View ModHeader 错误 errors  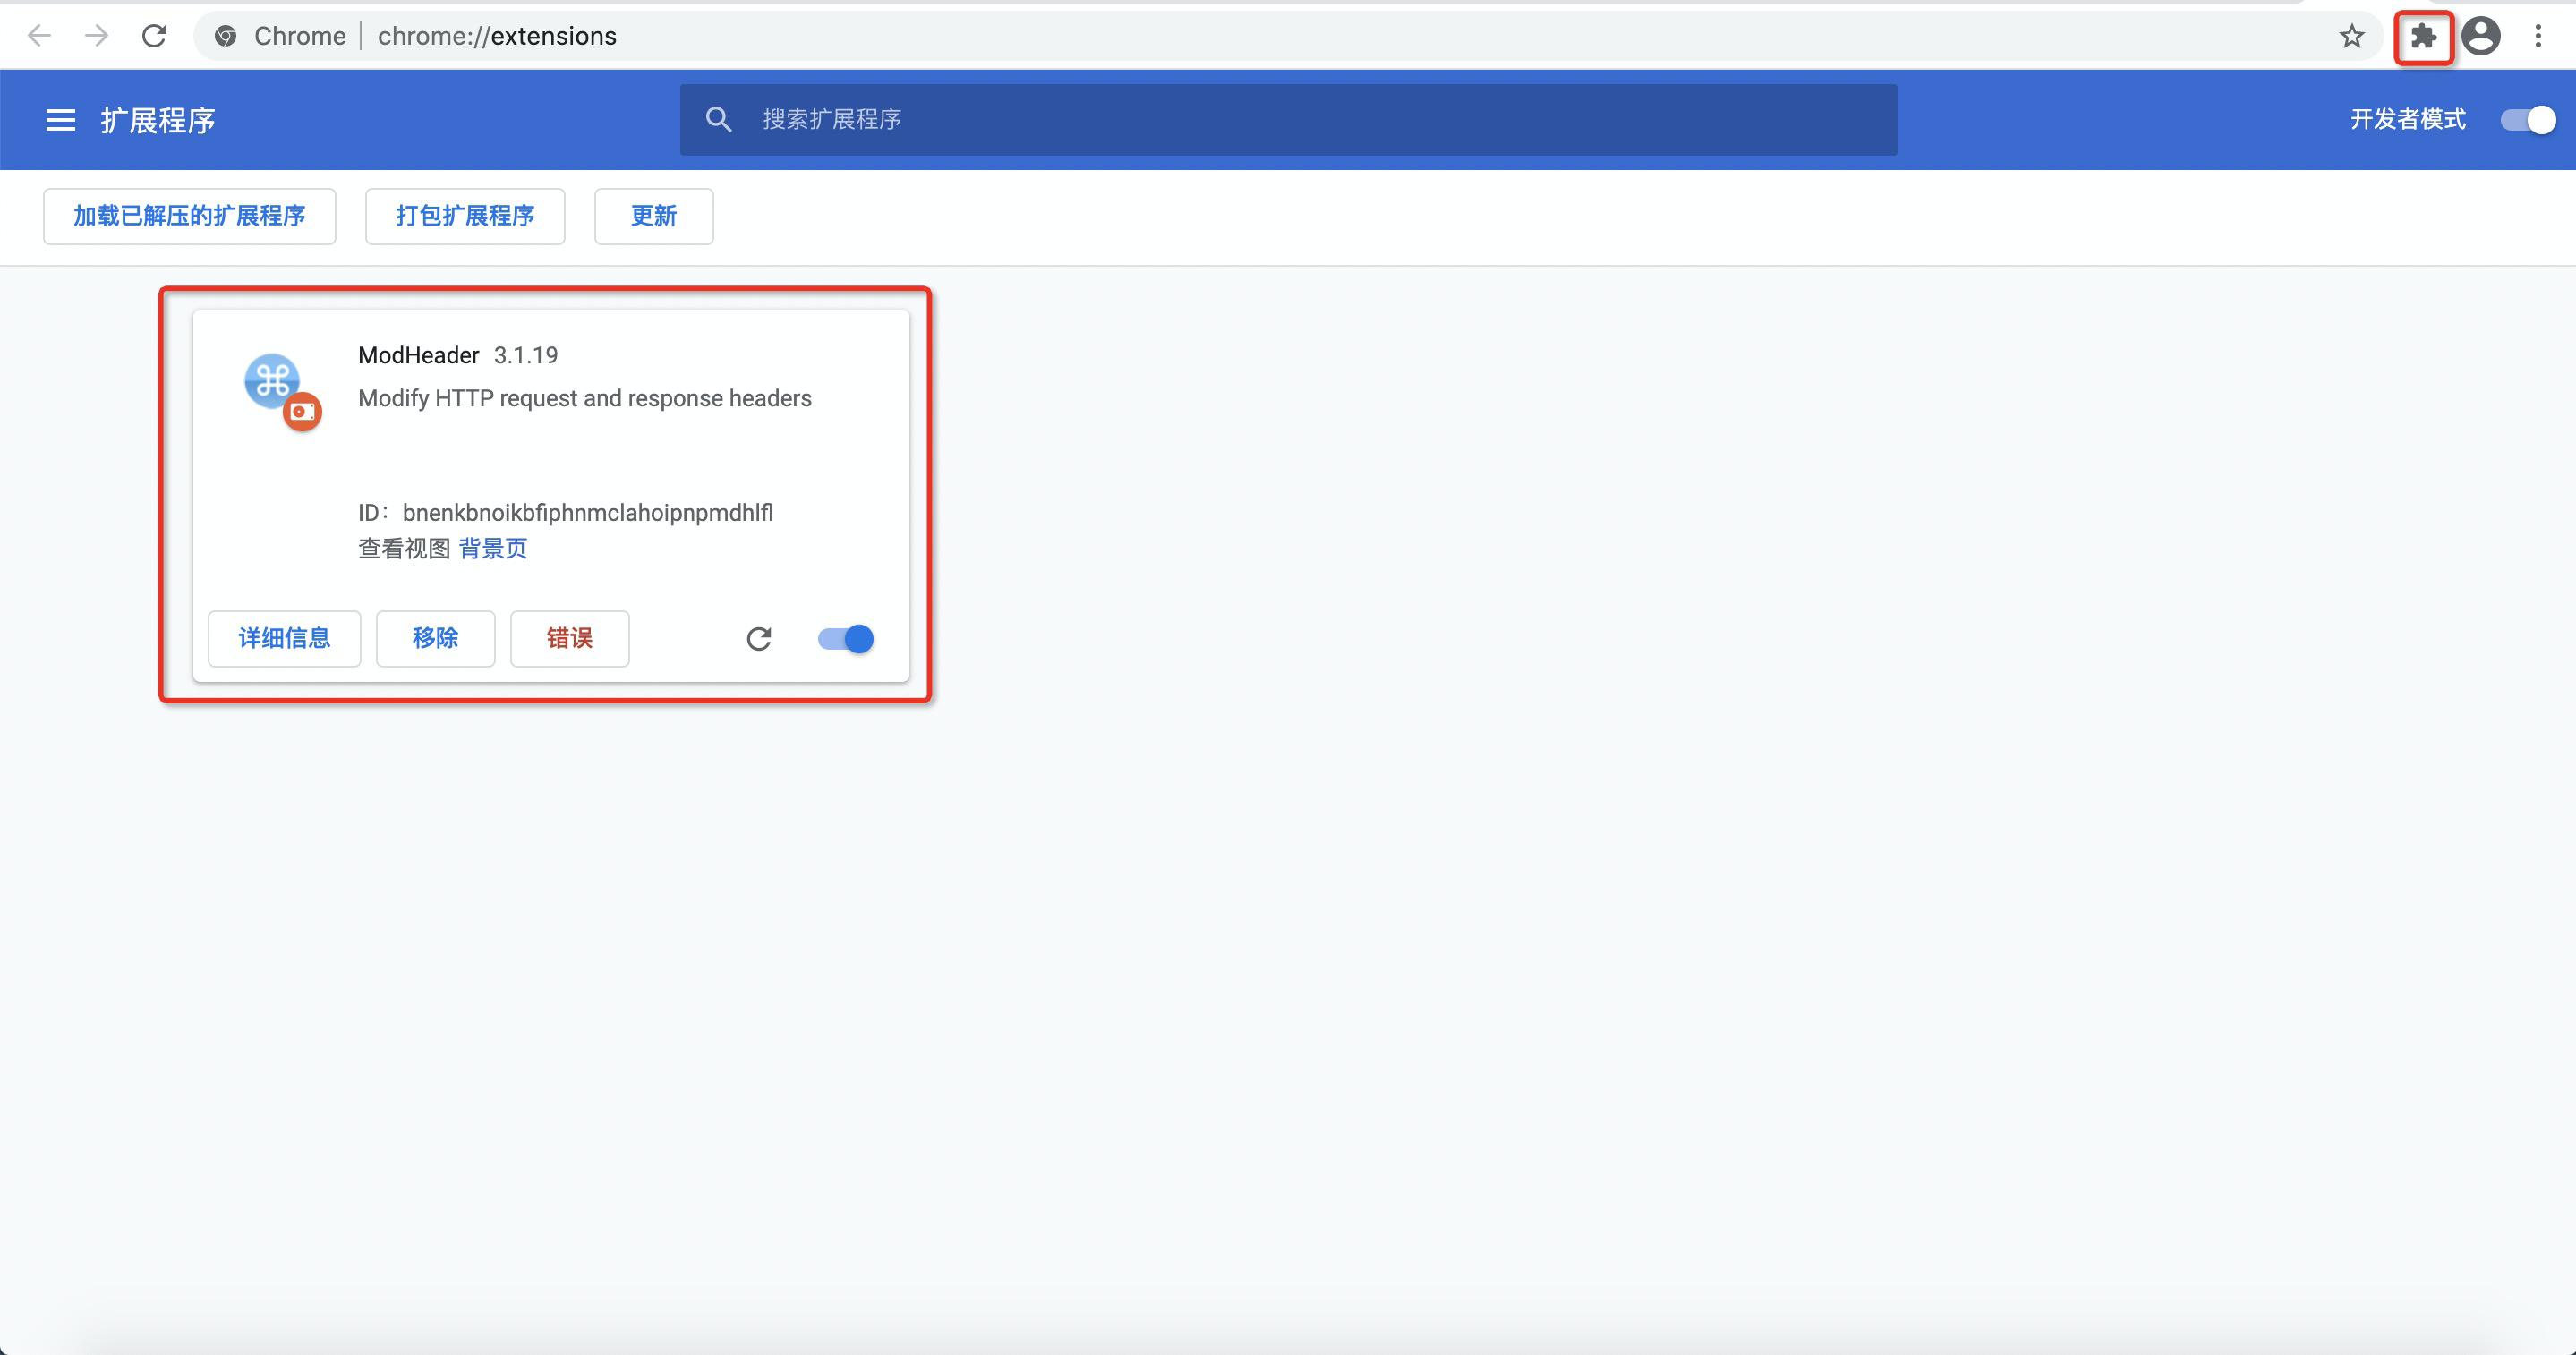coord(569,639)
